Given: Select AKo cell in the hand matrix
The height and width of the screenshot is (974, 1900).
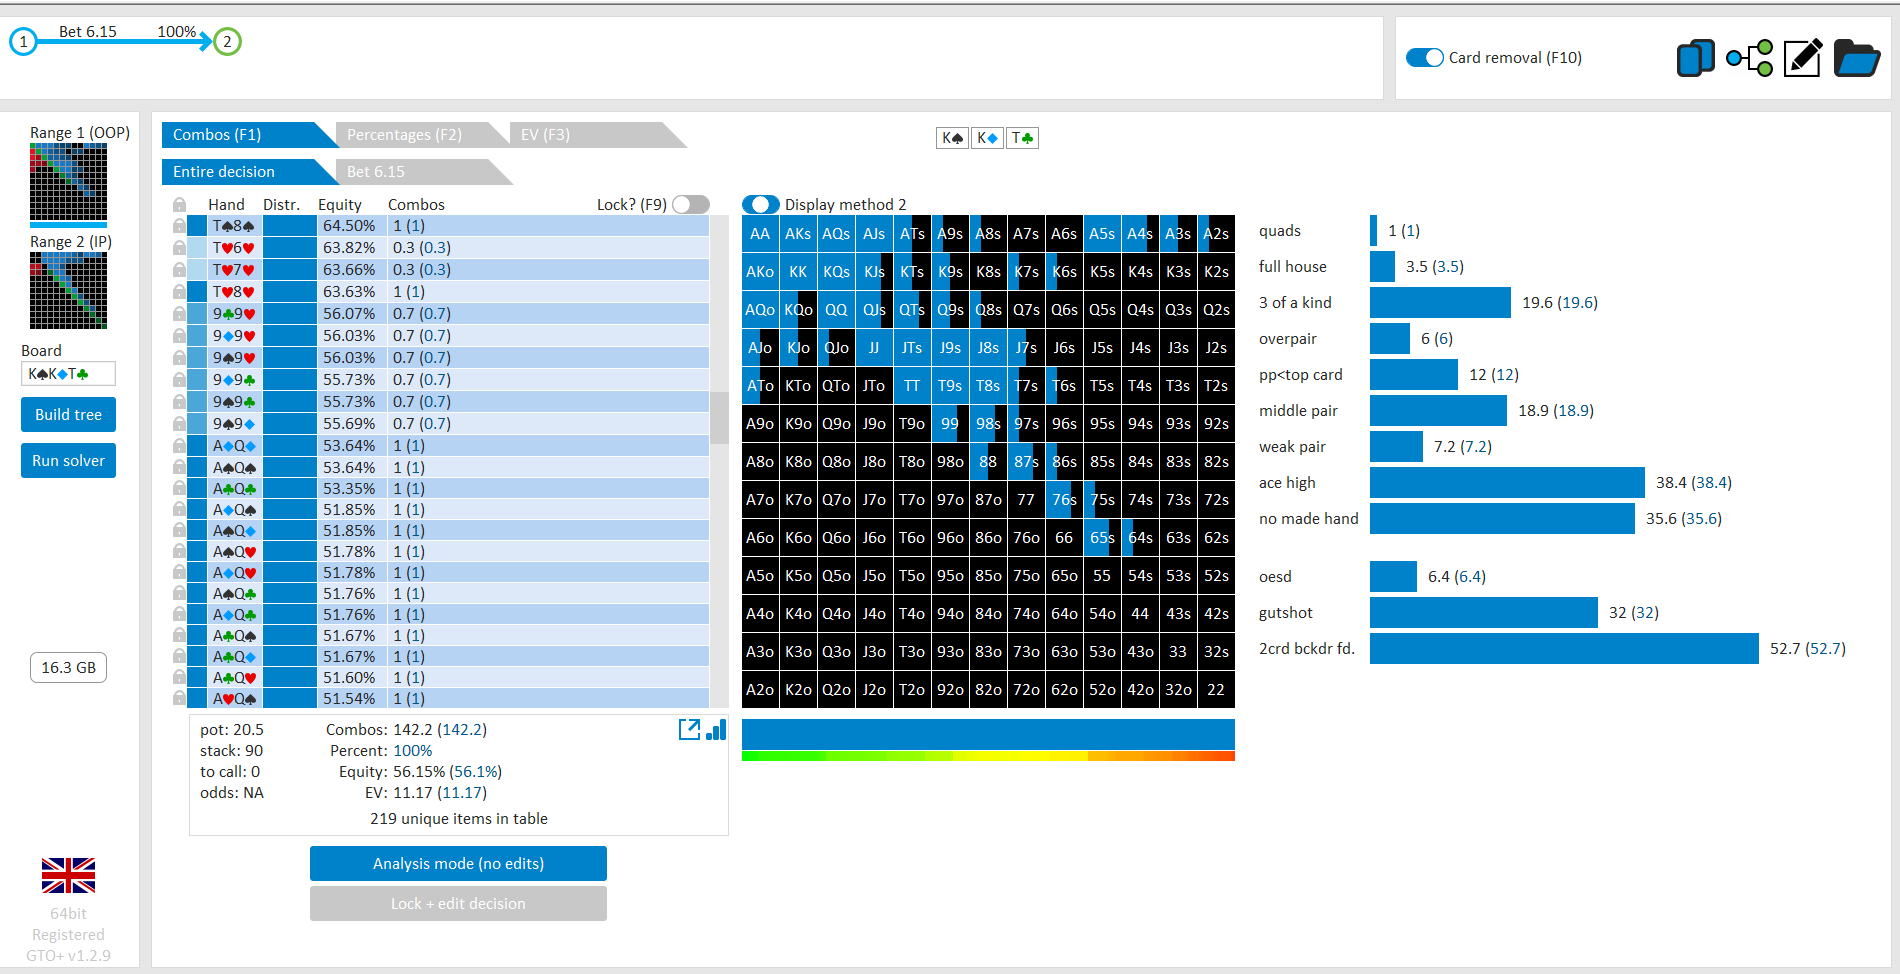Looking at the screenshot, I should (760, 272).
